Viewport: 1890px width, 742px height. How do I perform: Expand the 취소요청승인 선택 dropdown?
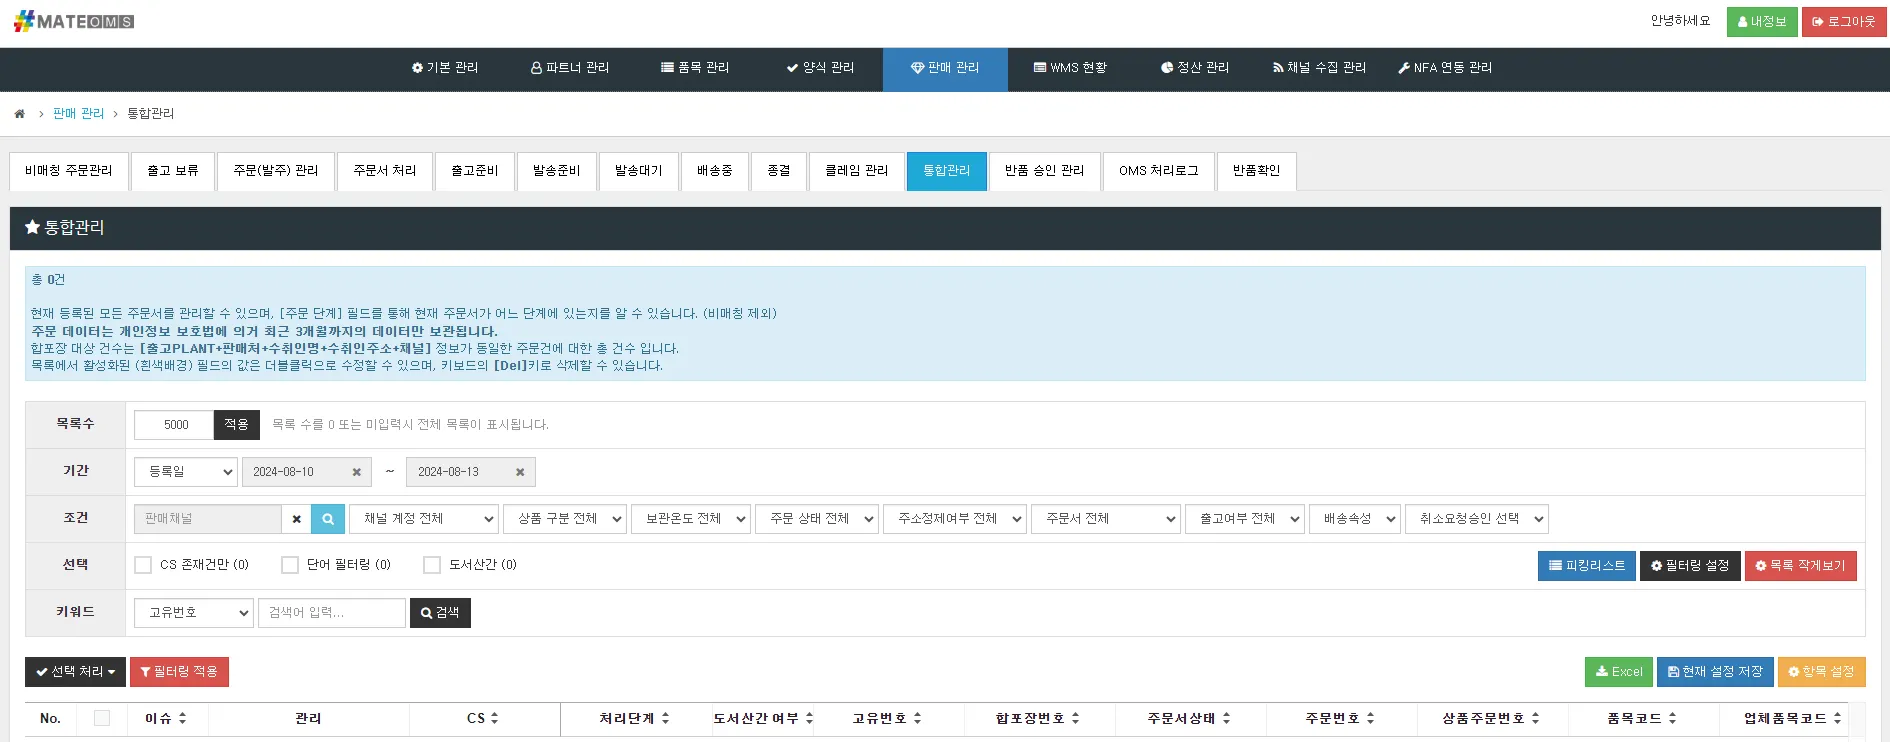(1477, 519)
